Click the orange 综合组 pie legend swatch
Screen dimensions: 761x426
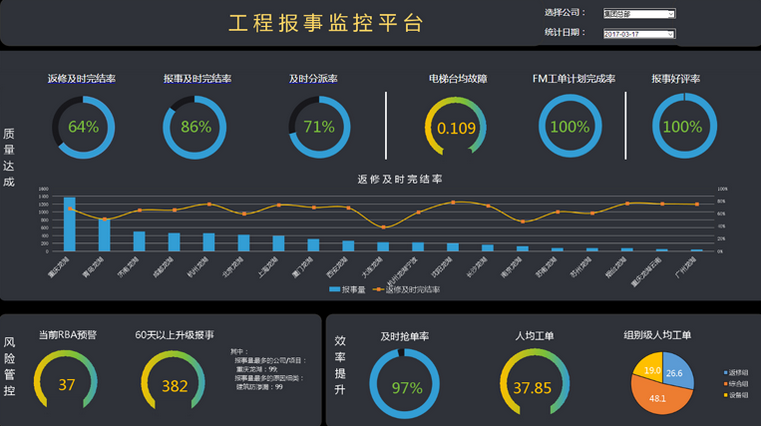[726, 384]
